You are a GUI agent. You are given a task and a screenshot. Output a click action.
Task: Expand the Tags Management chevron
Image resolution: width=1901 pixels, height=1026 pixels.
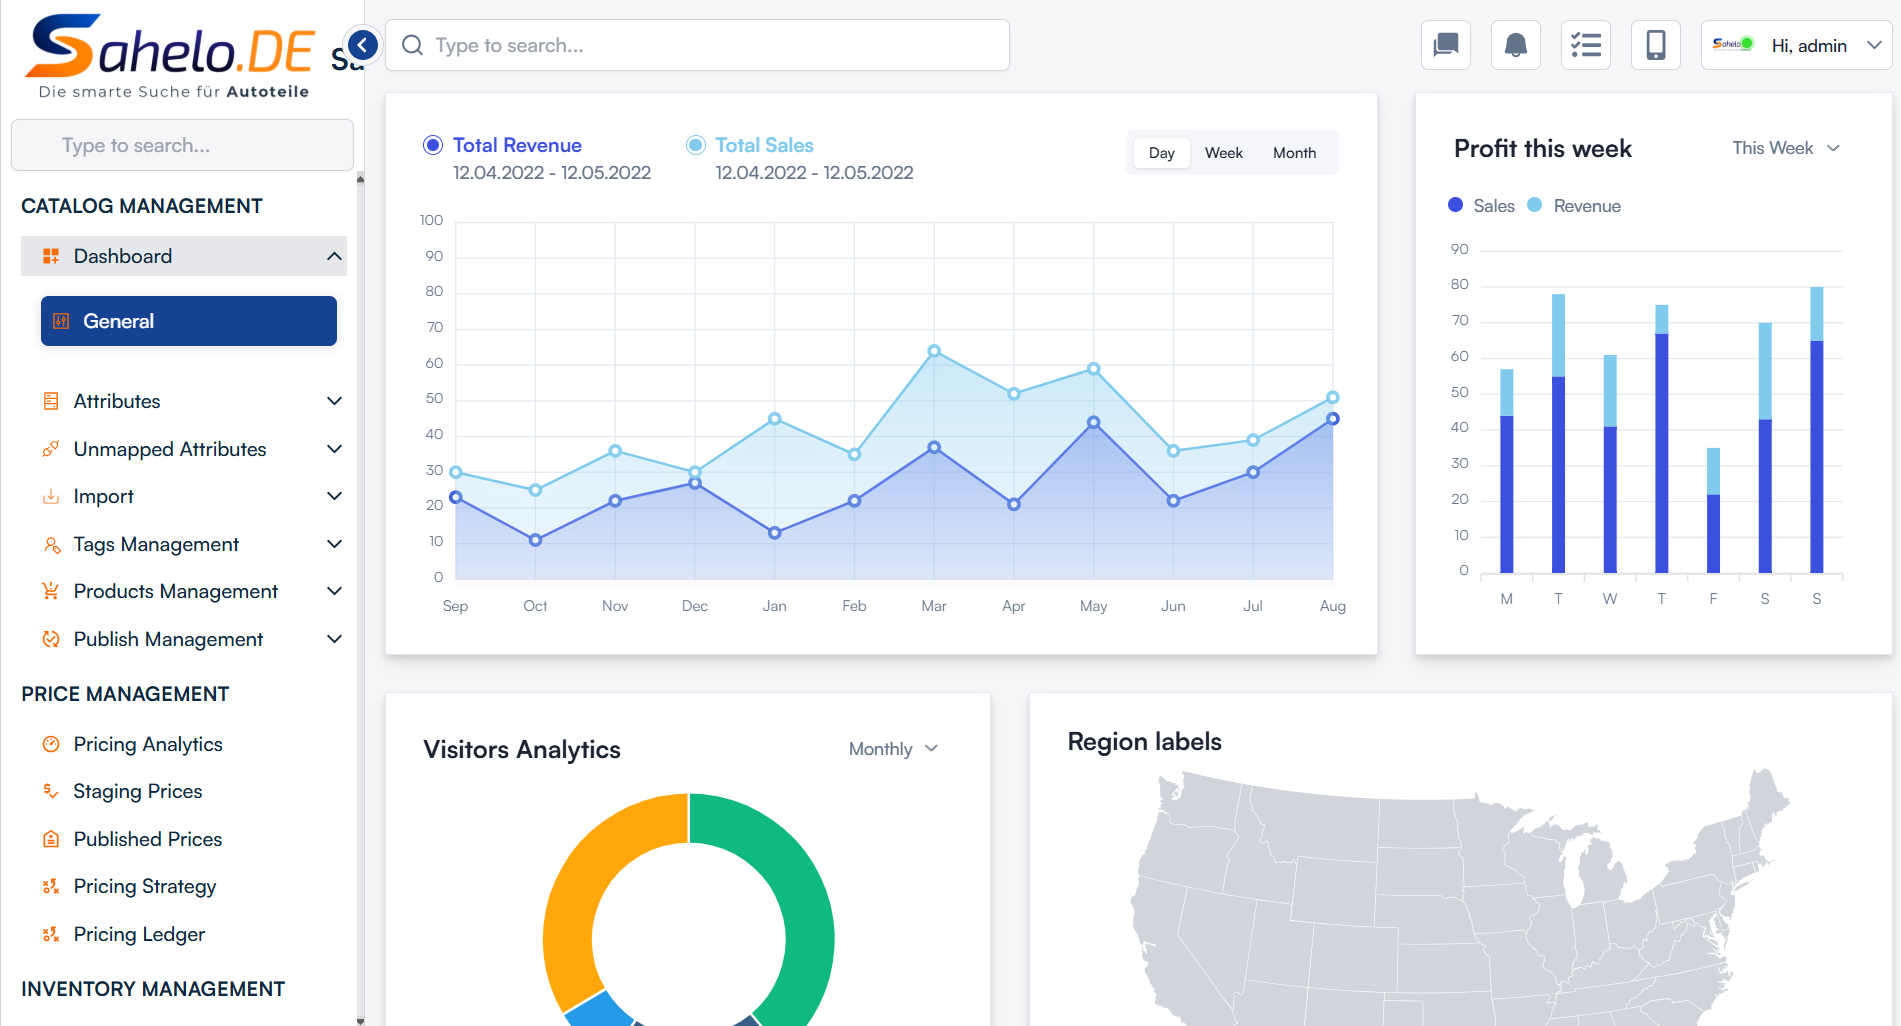(x=334, y=544)
